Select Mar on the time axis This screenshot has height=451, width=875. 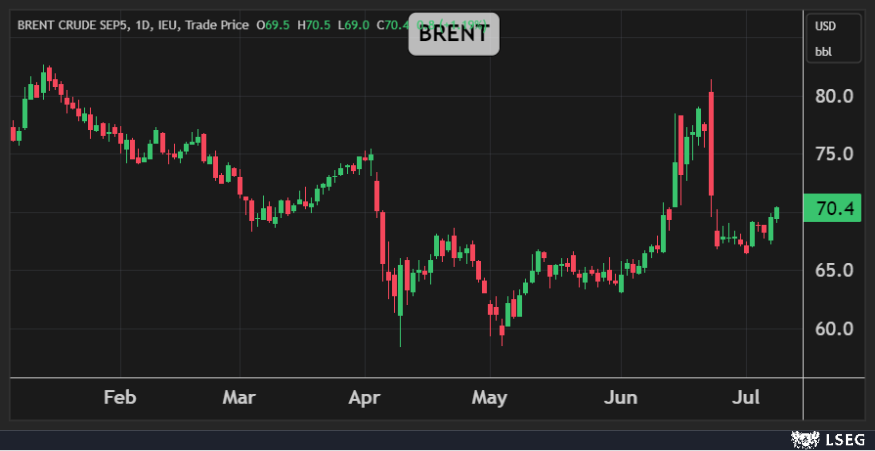coord(239,398)
